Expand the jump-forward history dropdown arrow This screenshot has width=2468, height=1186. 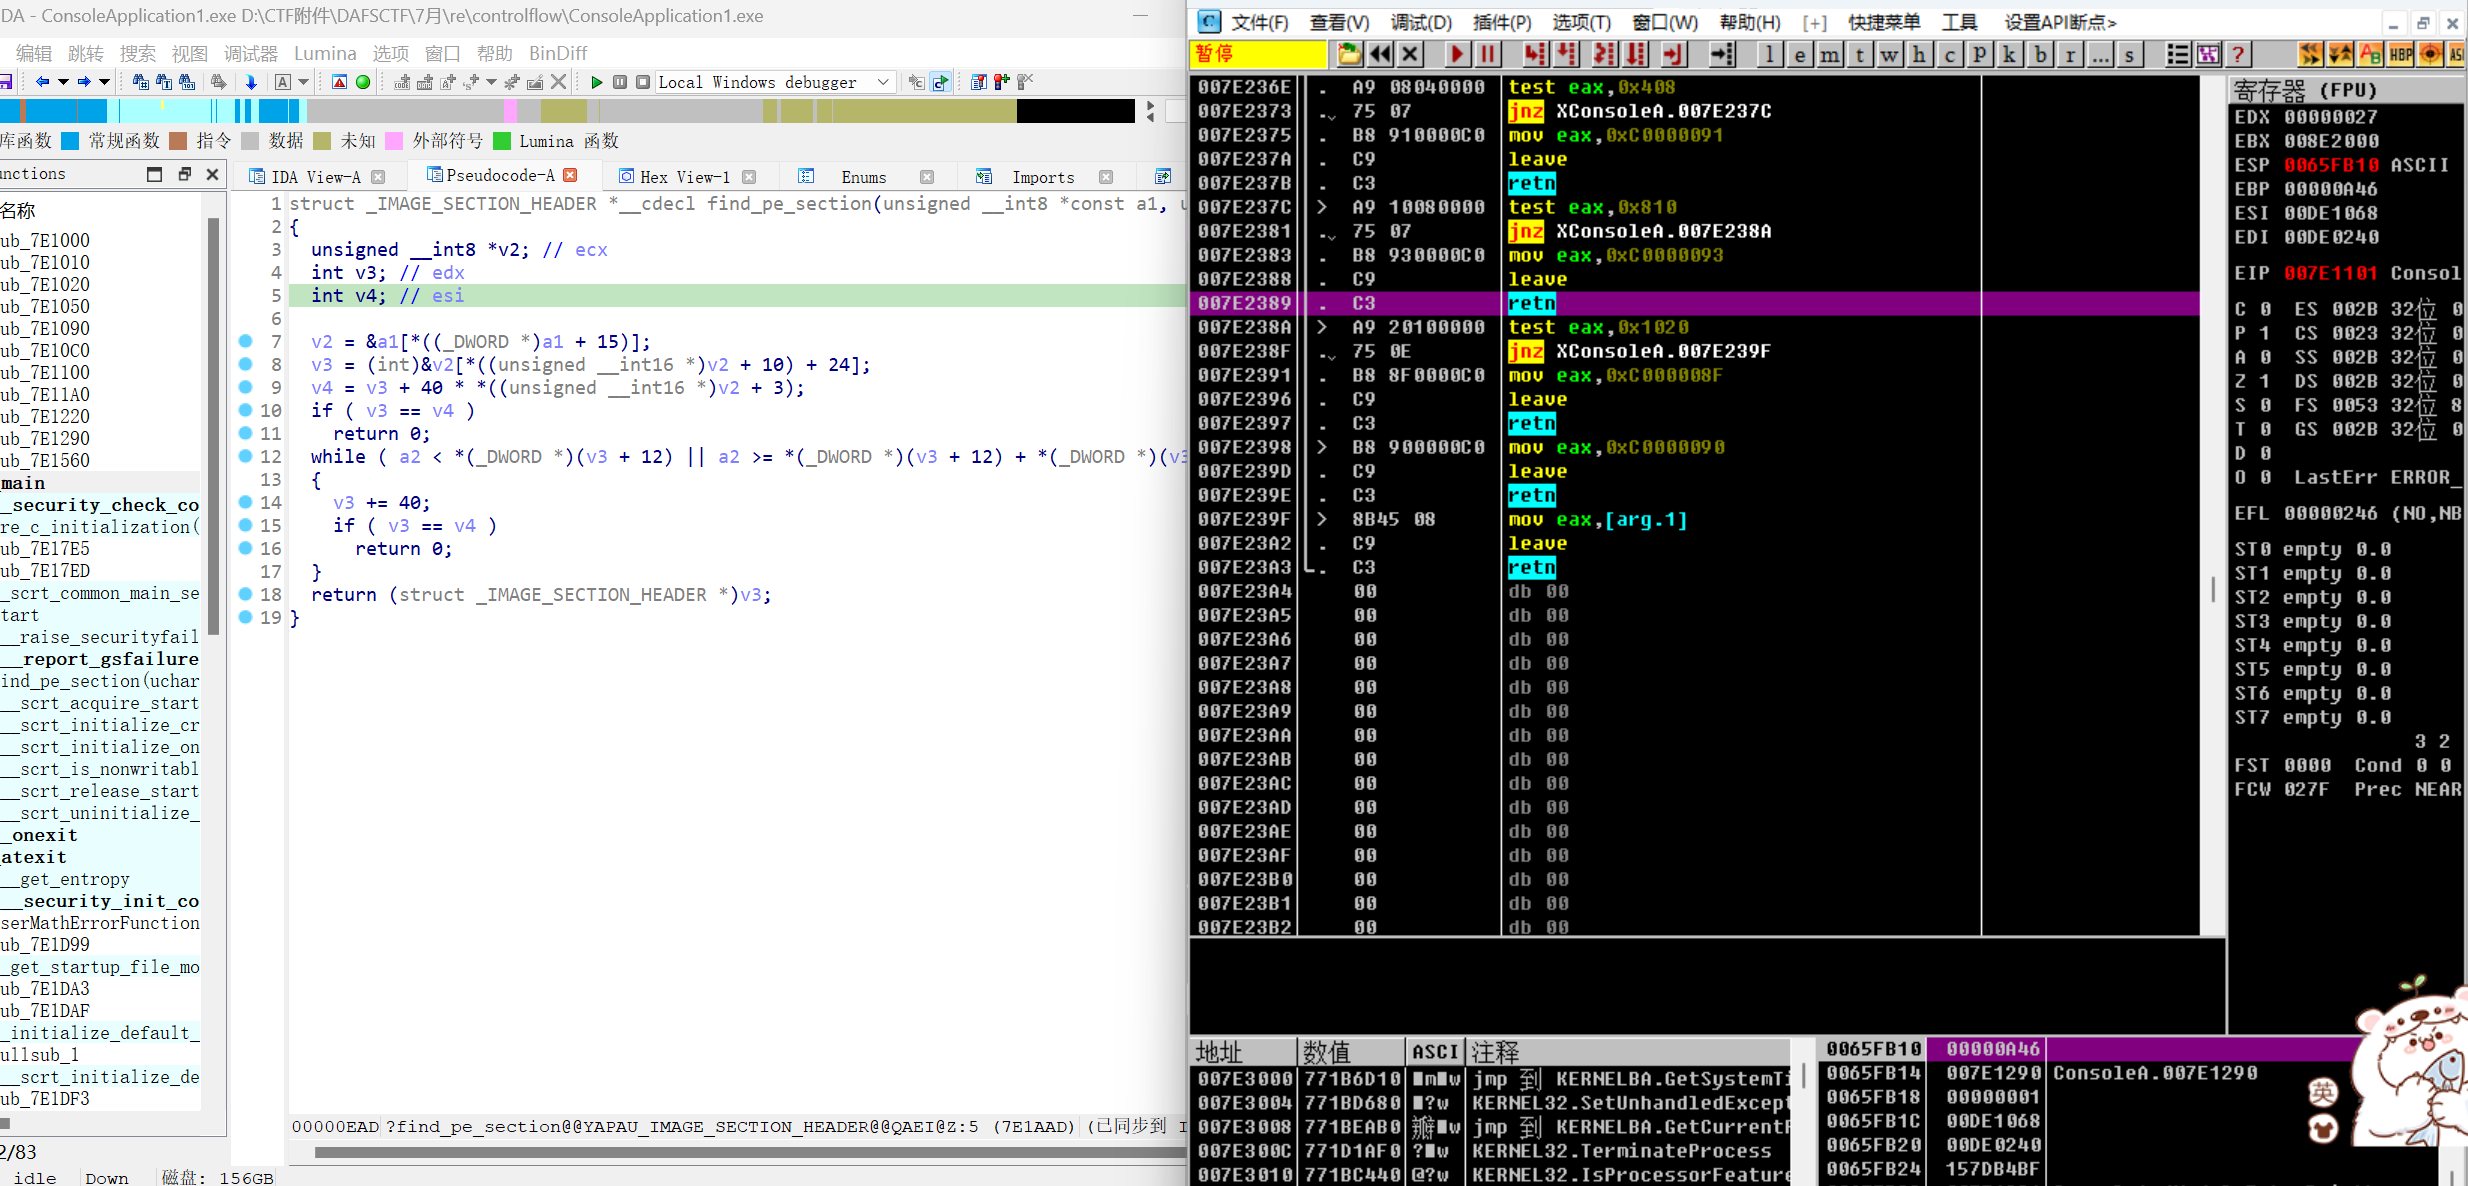[104, 82]
